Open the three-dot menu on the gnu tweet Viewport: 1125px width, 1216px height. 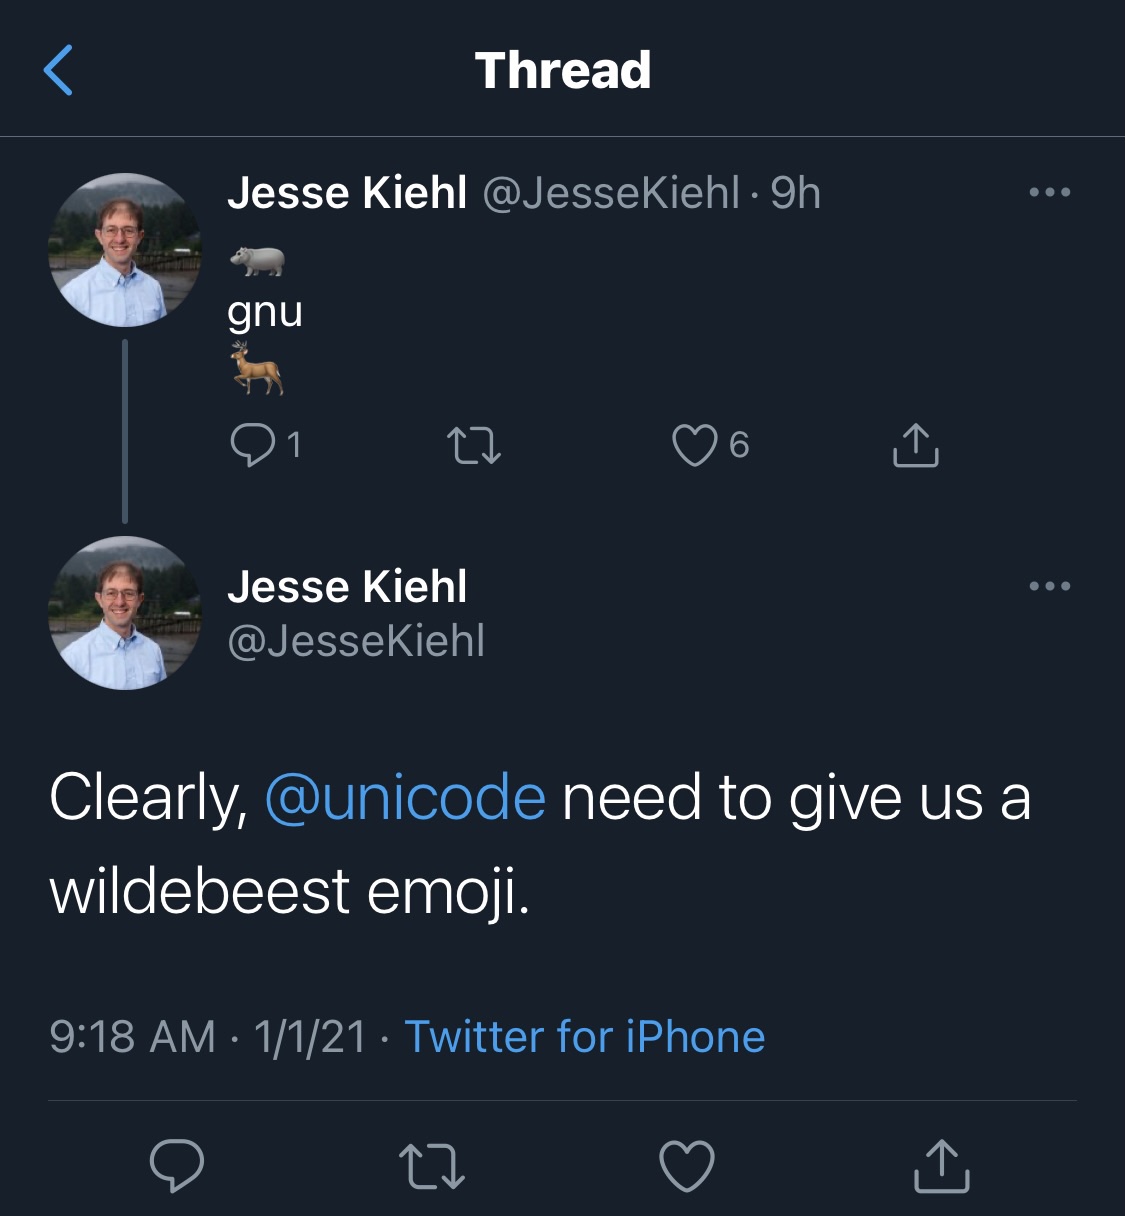click(1050, 192)
